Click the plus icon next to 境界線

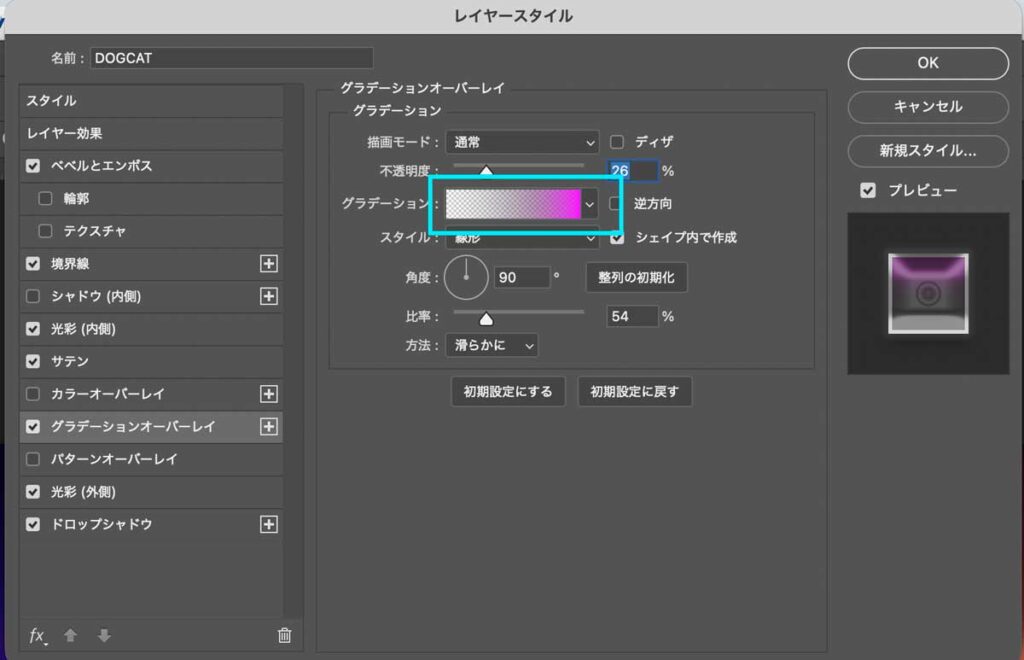pos(268,263)
